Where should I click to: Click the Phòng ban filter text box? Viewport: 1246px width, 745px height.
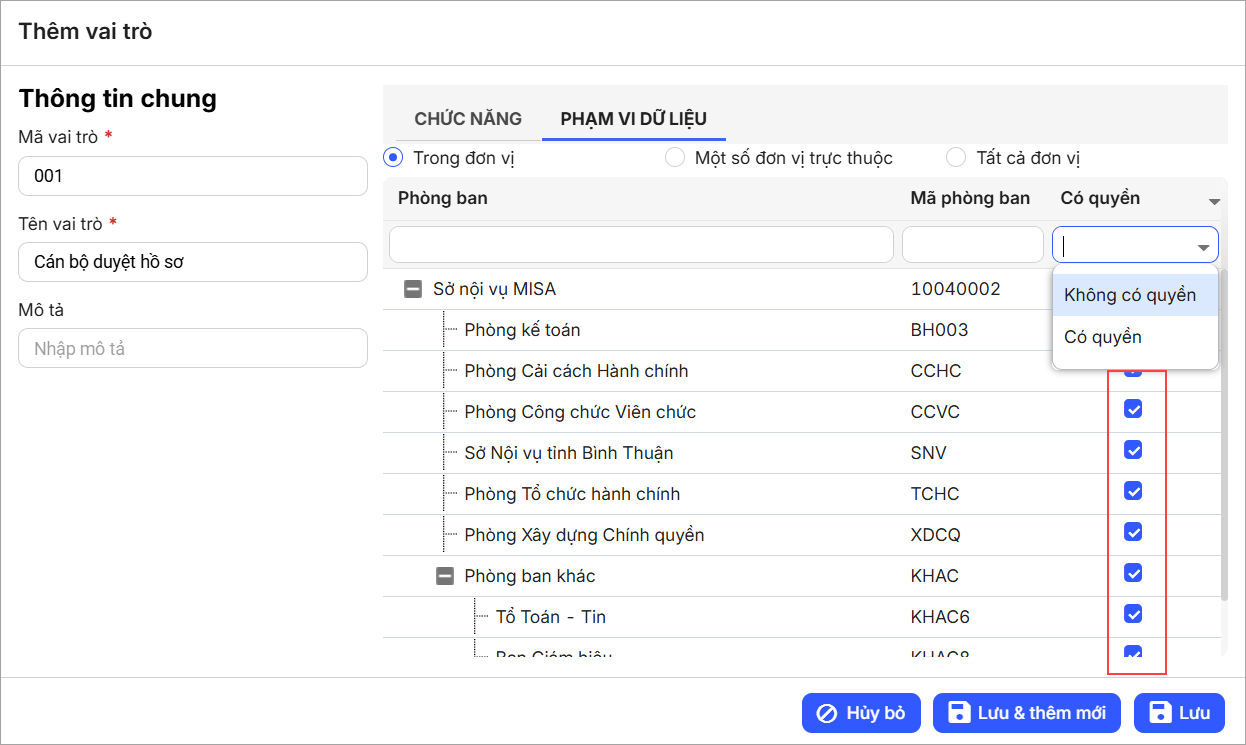coord(641,245)
